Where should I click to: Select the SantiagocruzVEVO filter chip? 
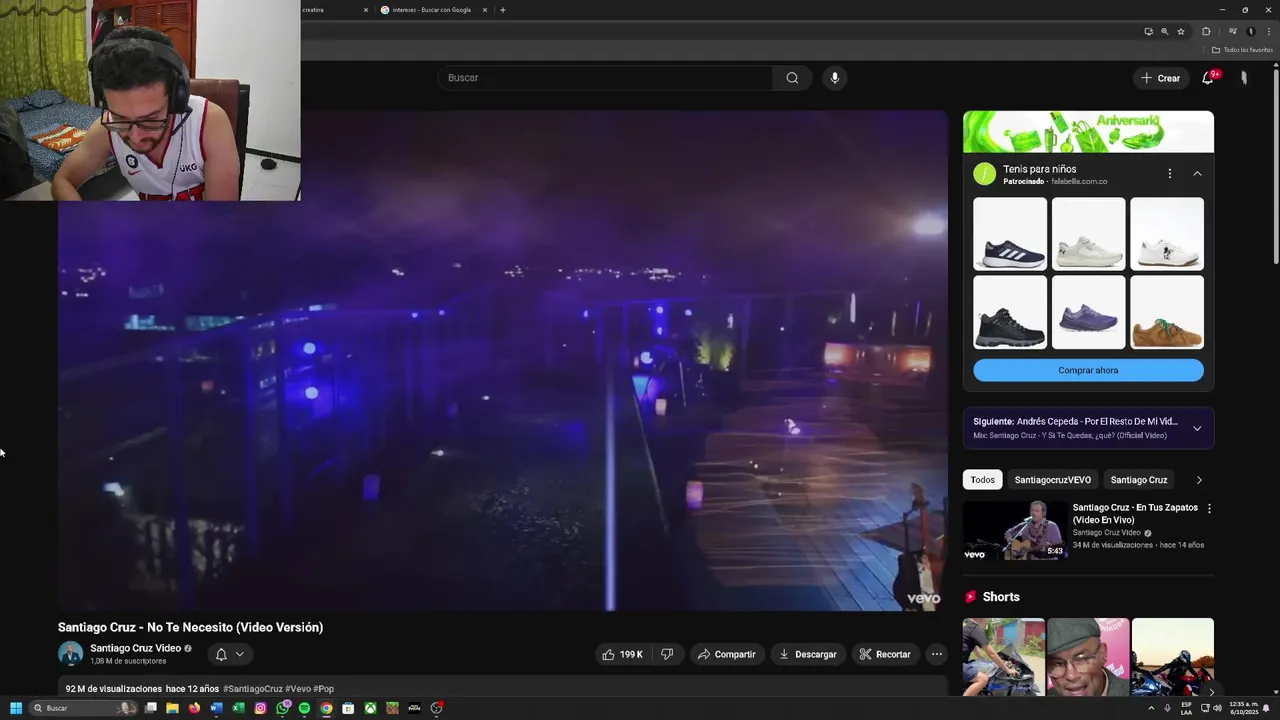pos(1052,480)
